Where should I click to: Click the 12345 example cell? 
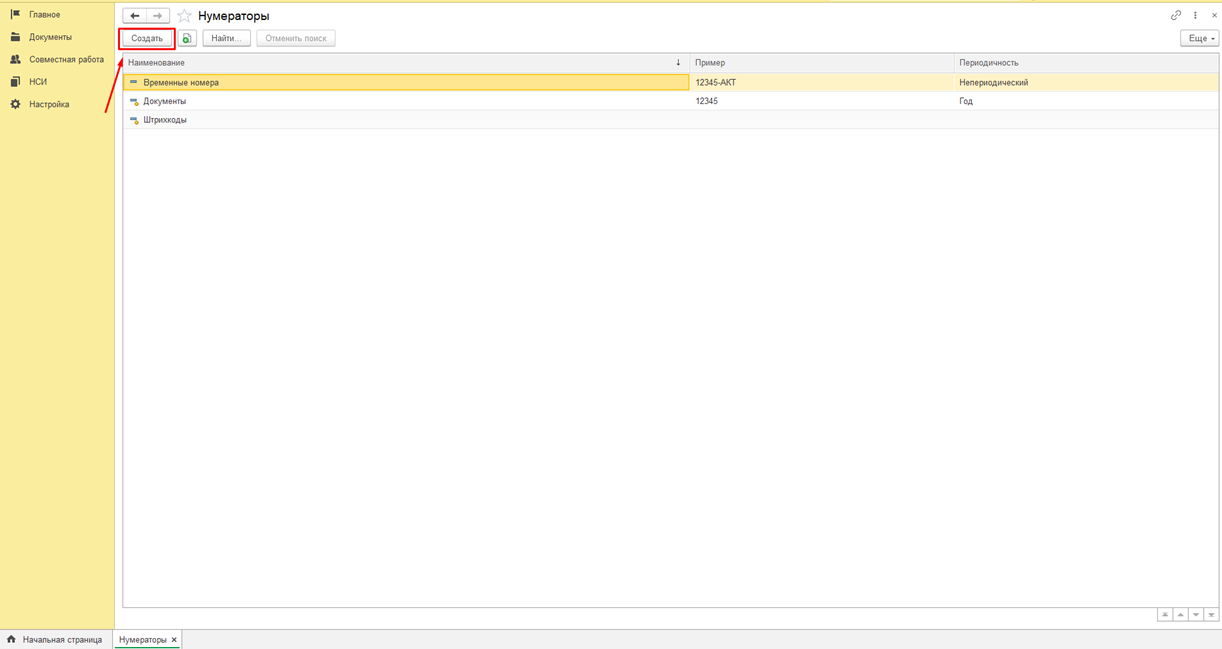point(822,101)
